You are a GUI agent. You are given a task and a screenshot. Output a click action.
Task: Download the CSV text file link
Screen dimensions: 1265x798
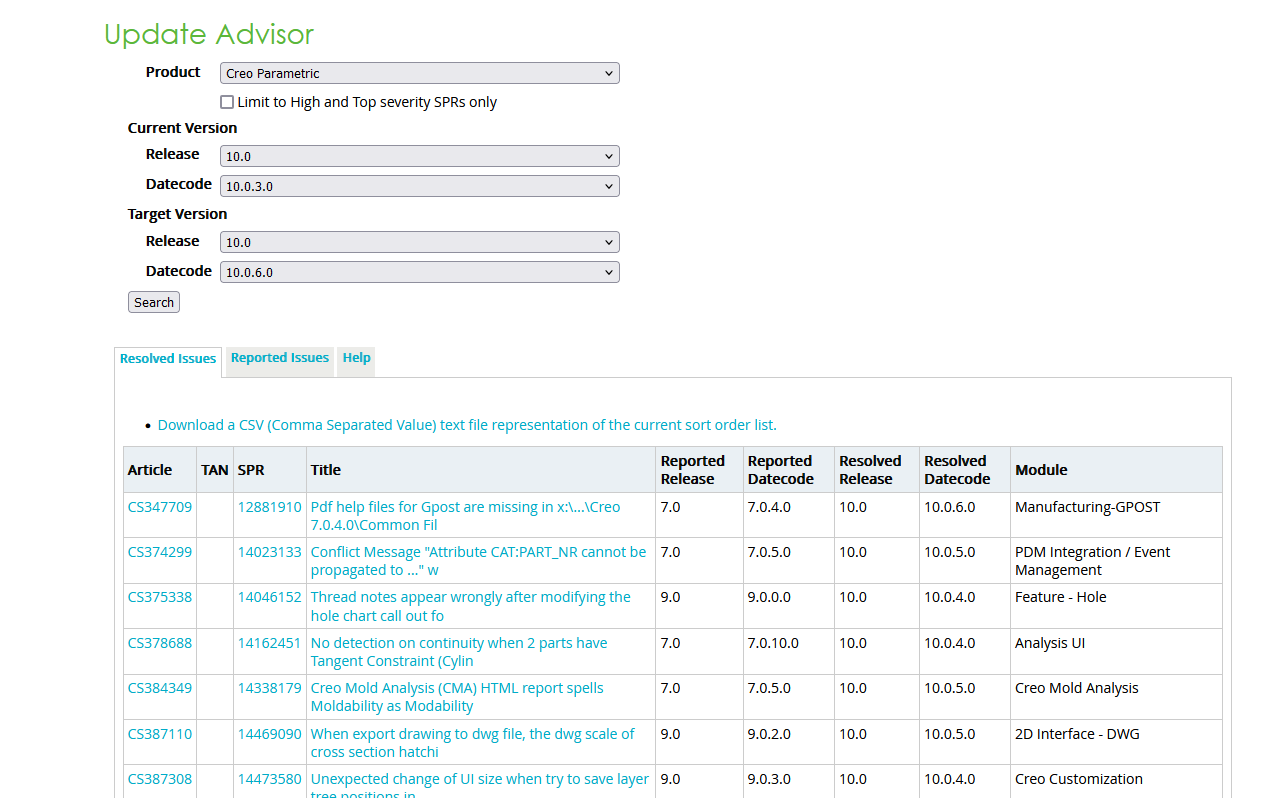[467, 425]
